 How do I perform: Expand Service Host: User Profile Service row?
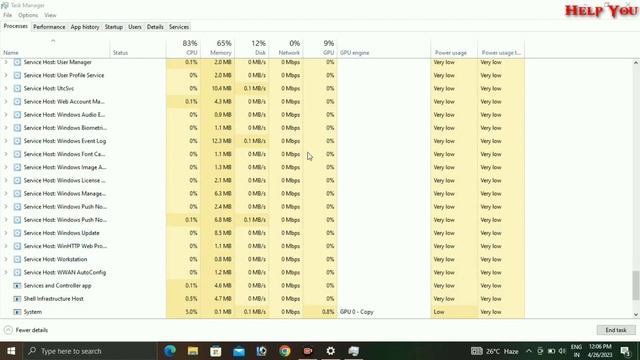[6, 75]
